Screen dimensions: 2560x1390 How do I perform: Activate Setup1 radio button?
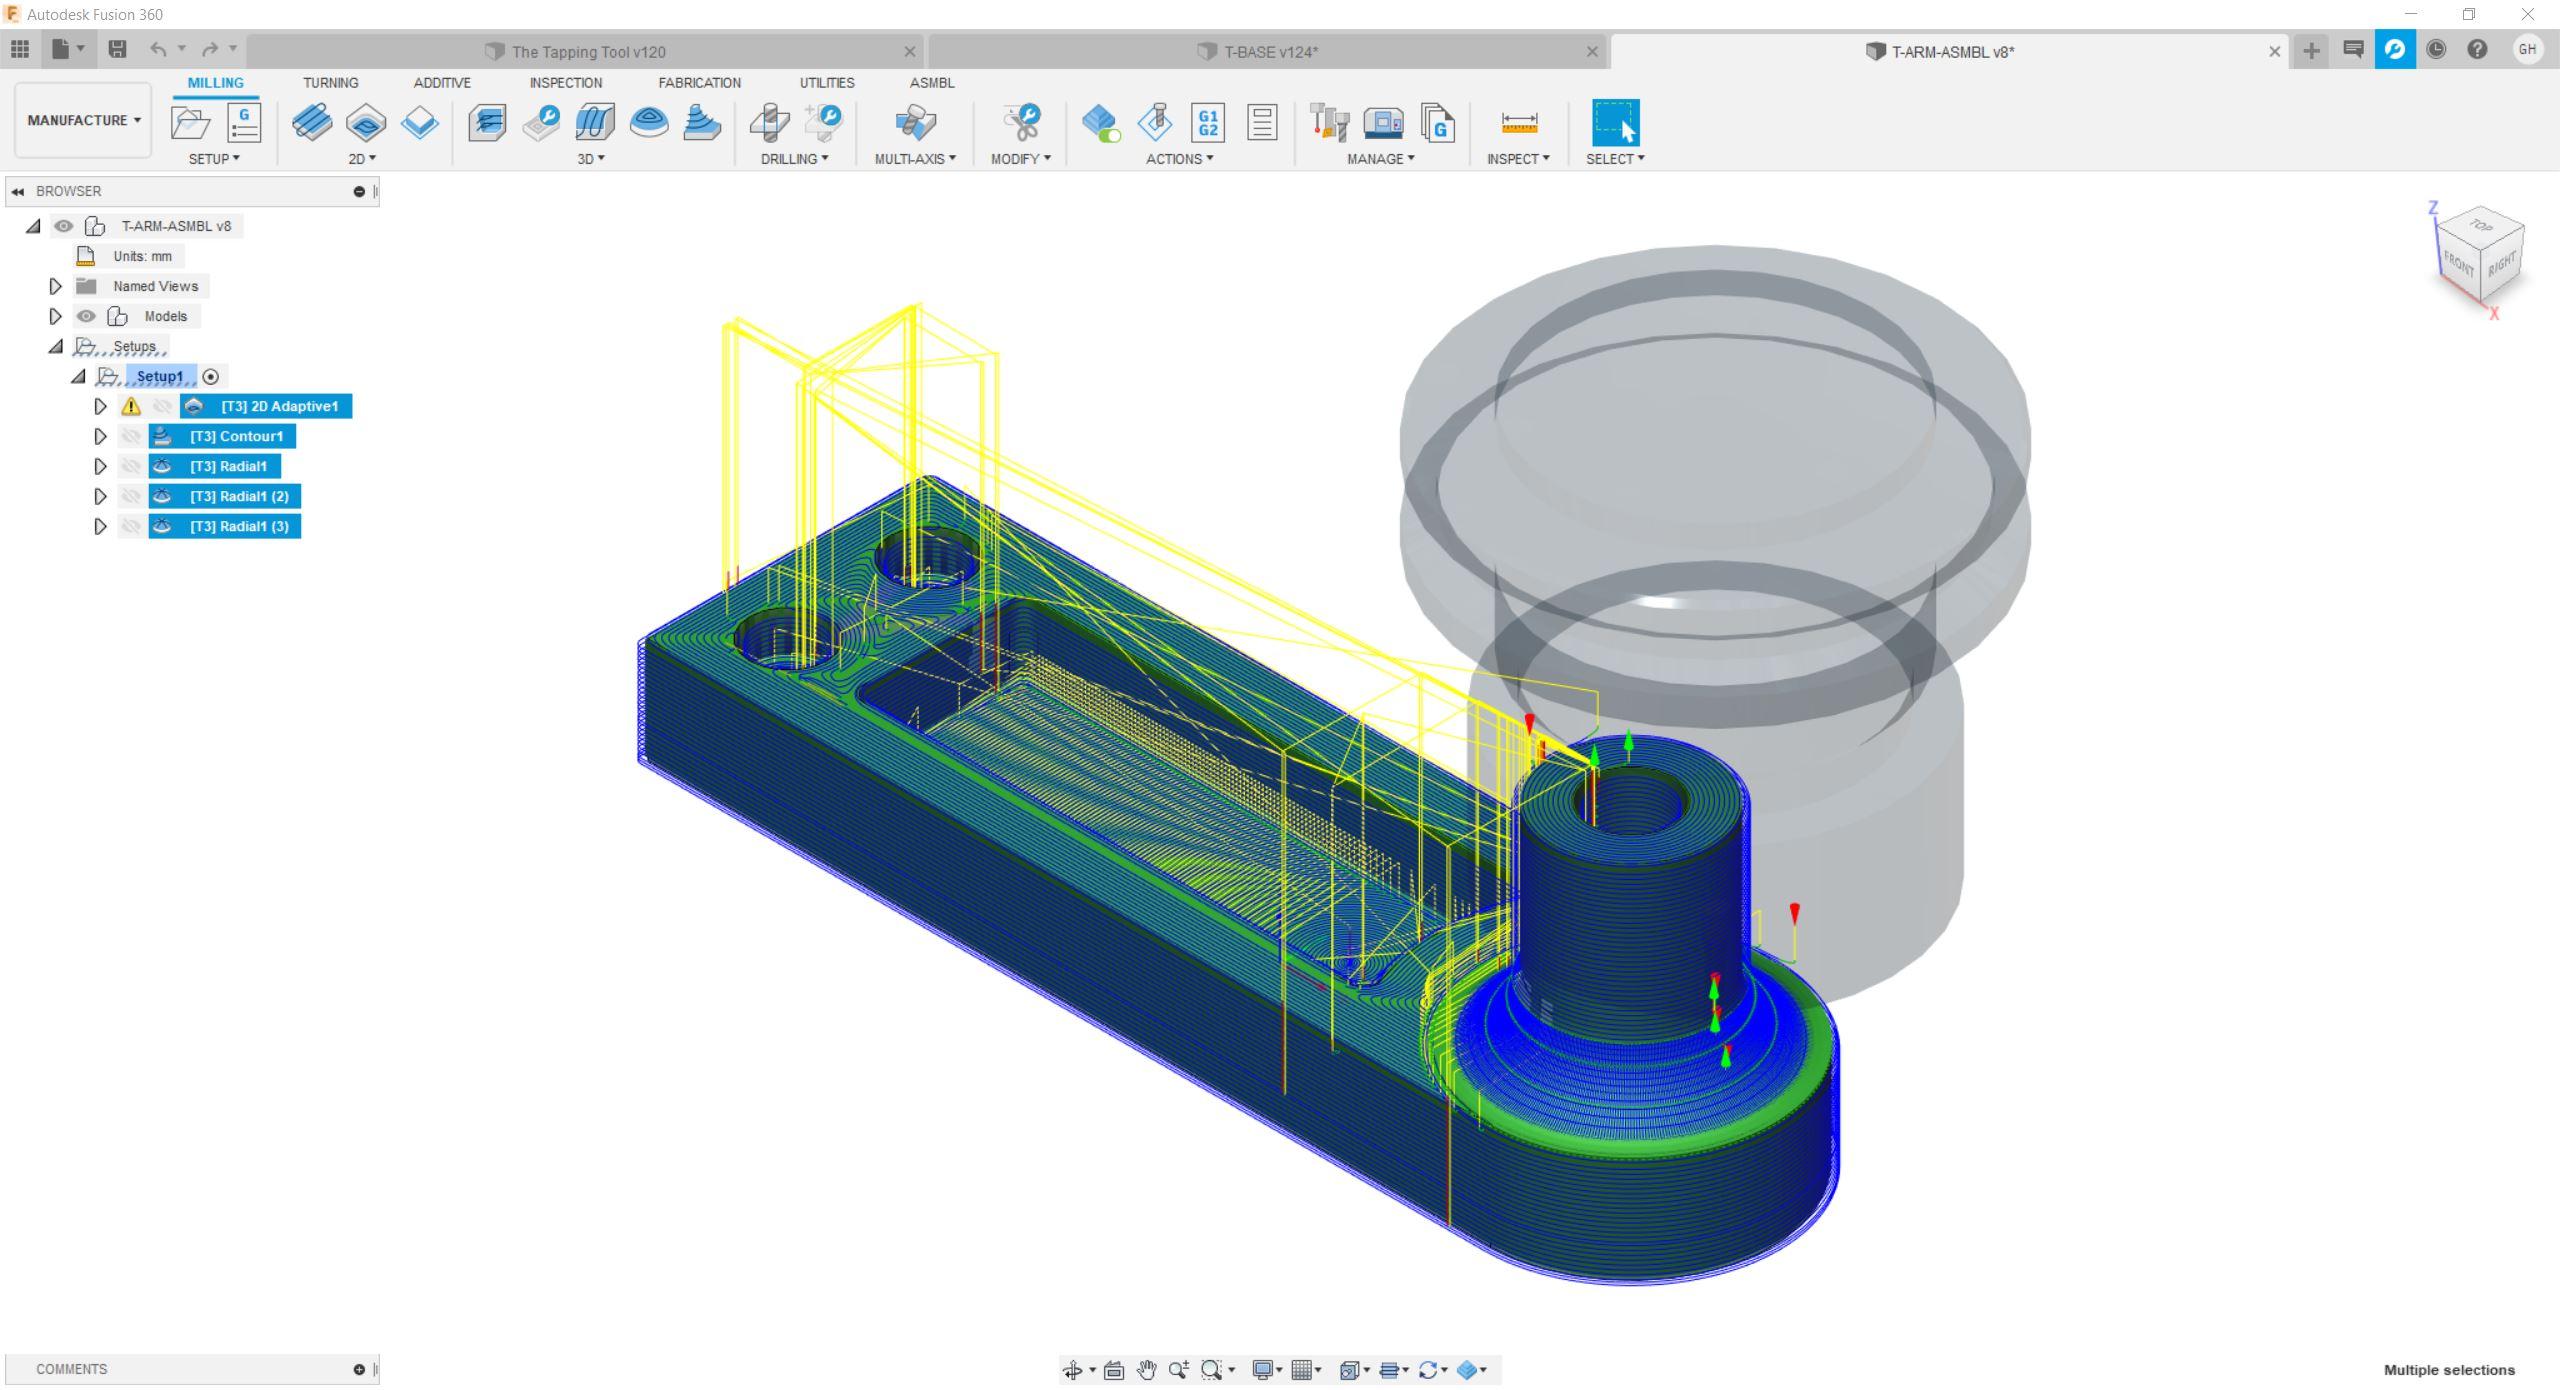tap(210, 377)
